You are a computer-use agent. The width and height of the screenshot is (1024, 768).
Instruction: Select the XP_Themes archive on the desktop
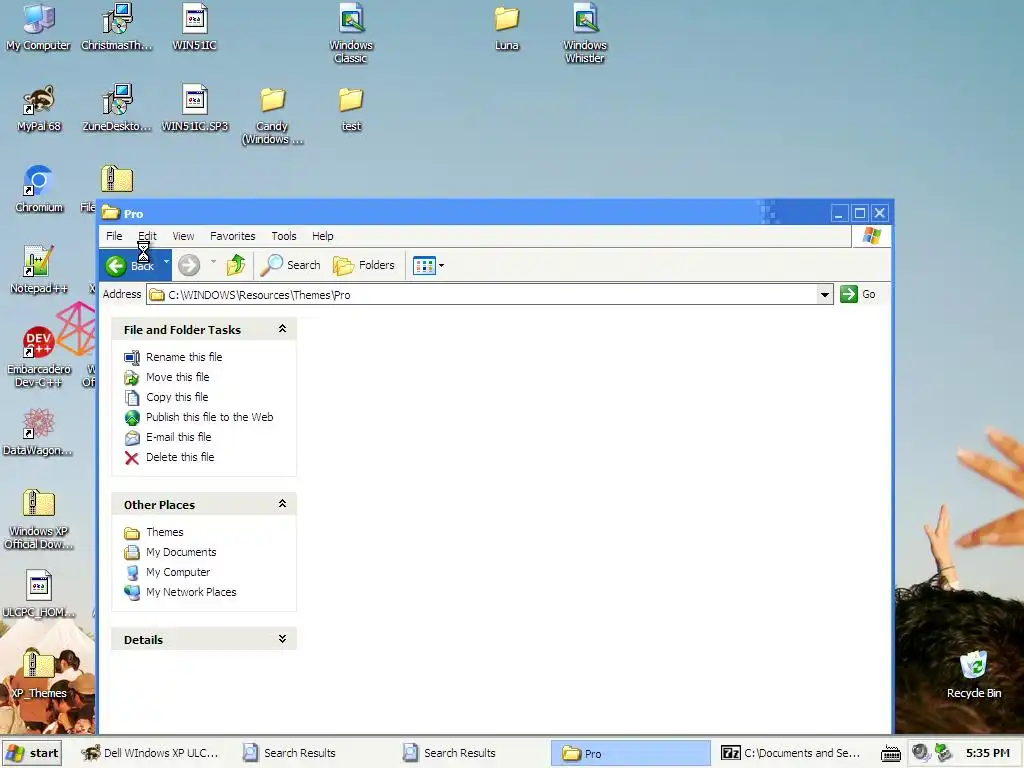39,676
